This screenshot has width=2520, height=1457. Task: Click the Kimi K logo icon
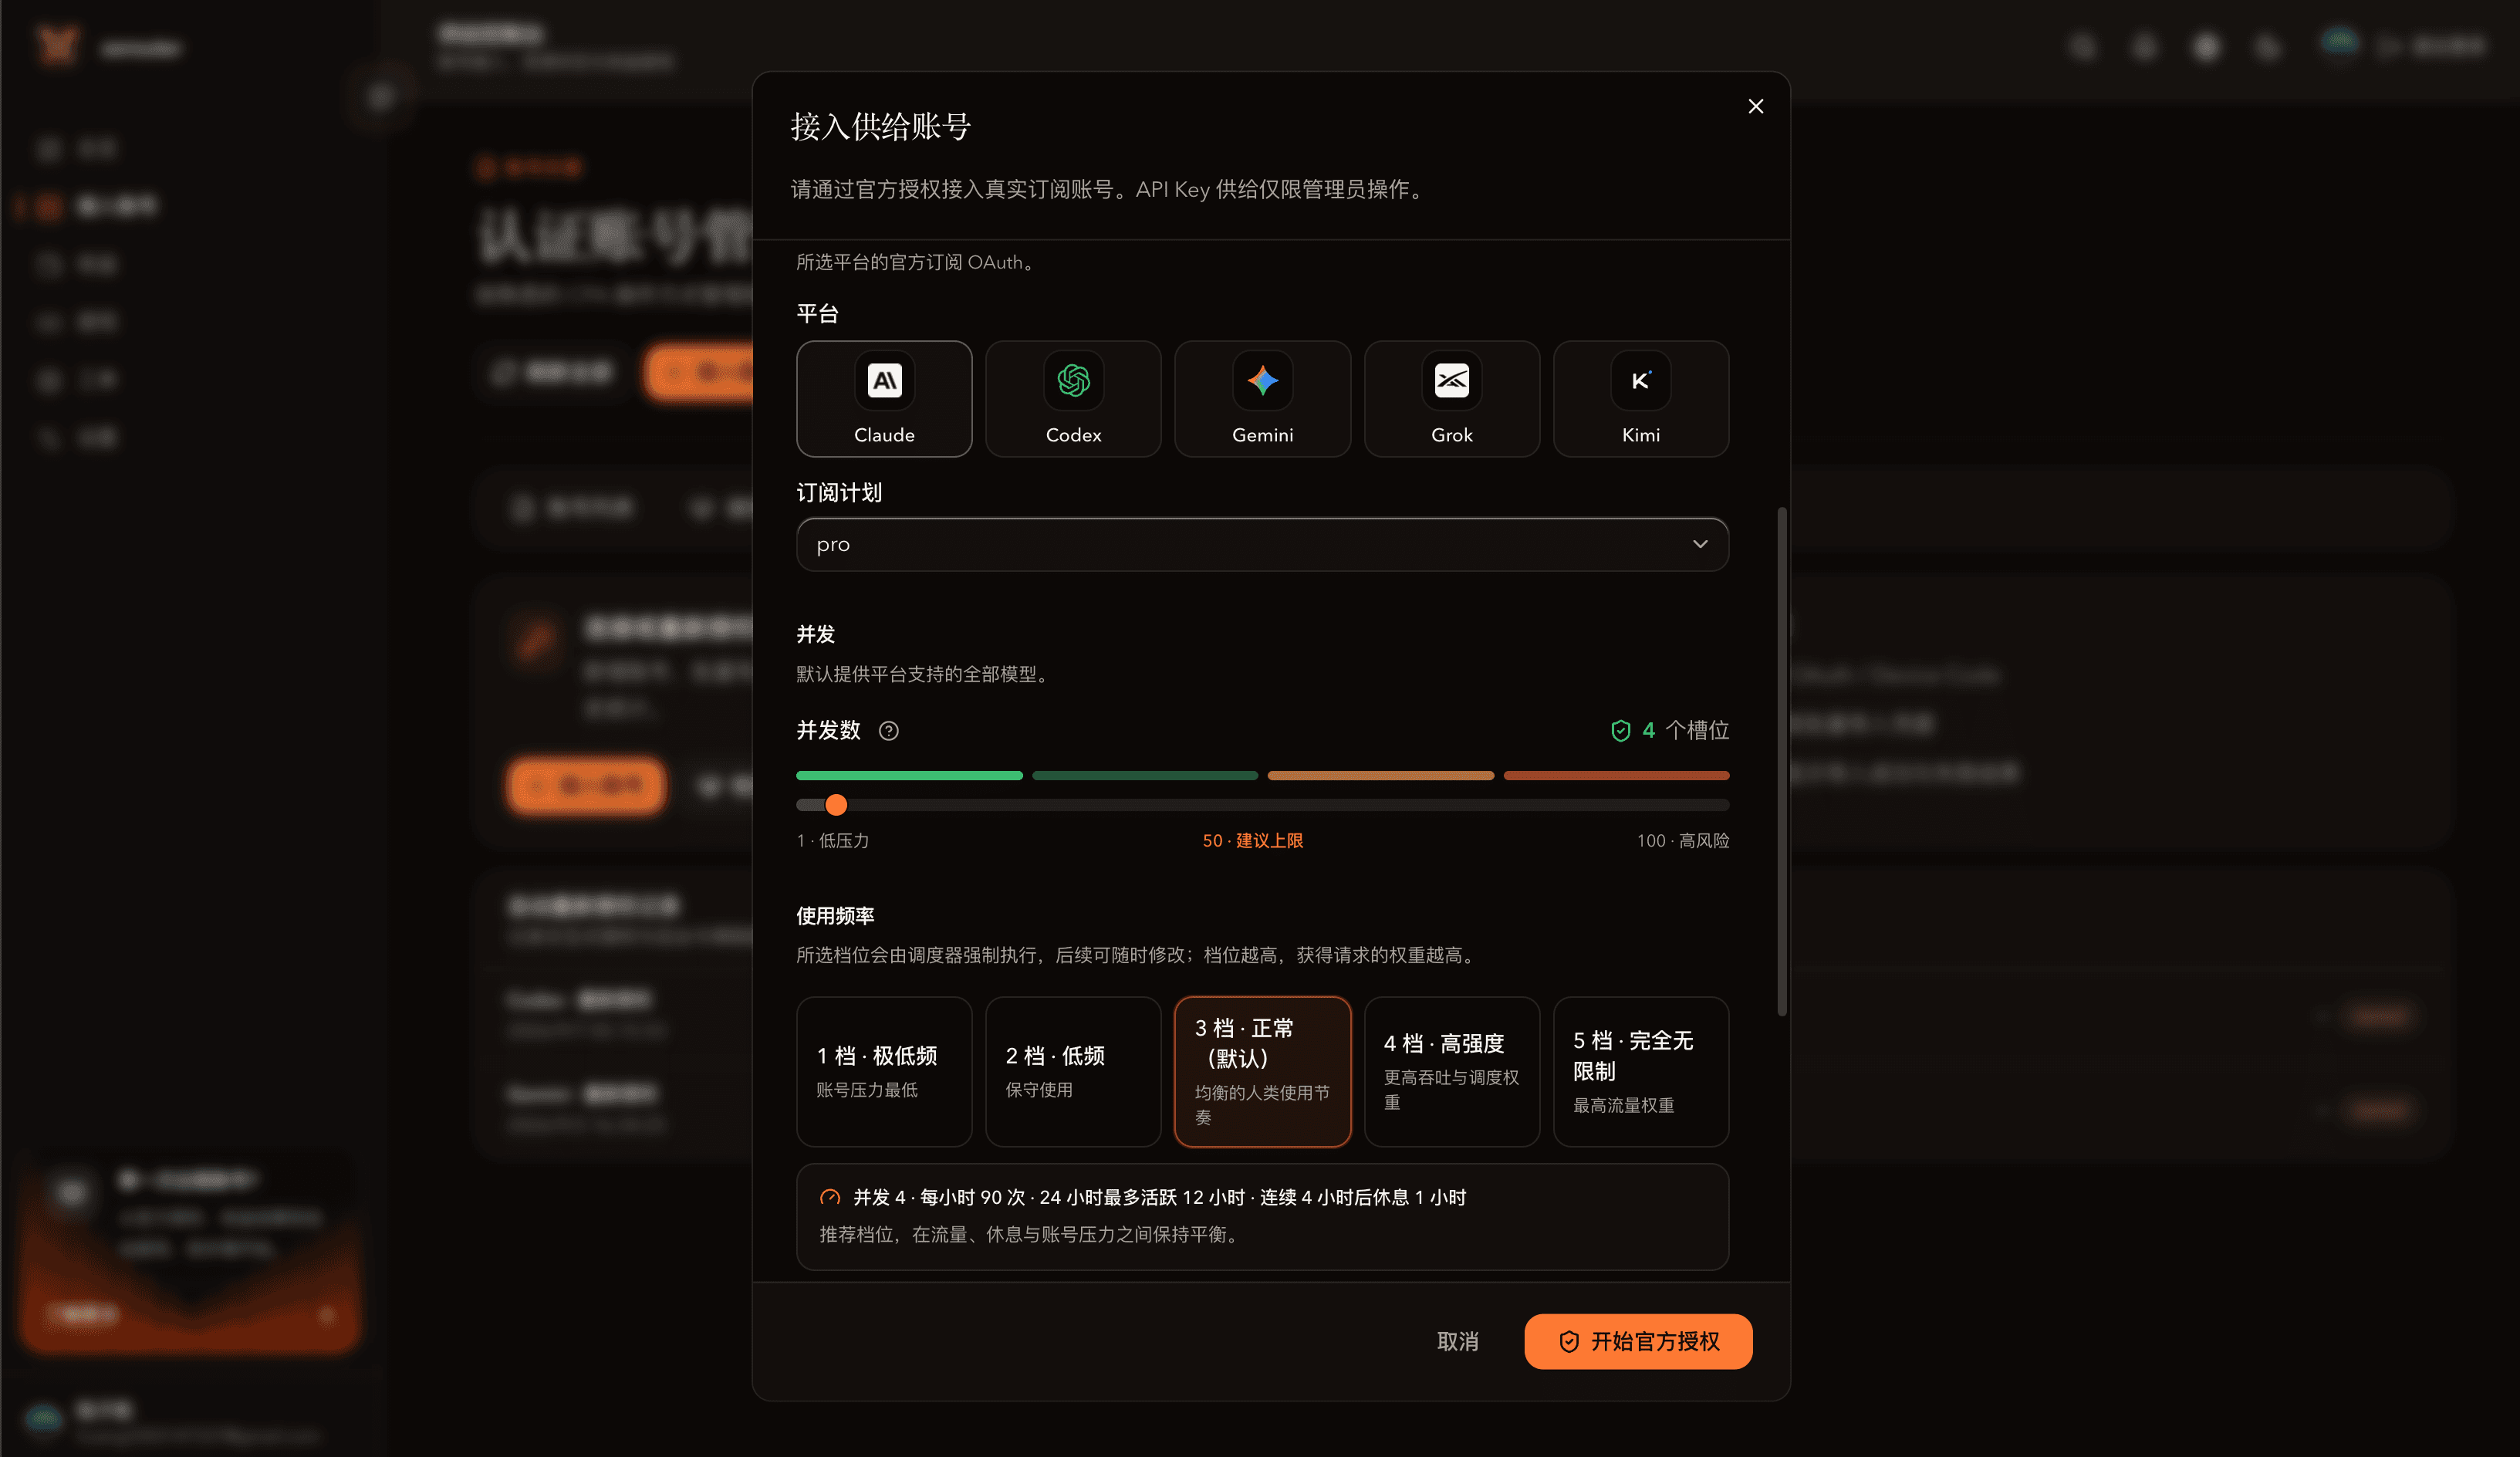[1640, 380]
